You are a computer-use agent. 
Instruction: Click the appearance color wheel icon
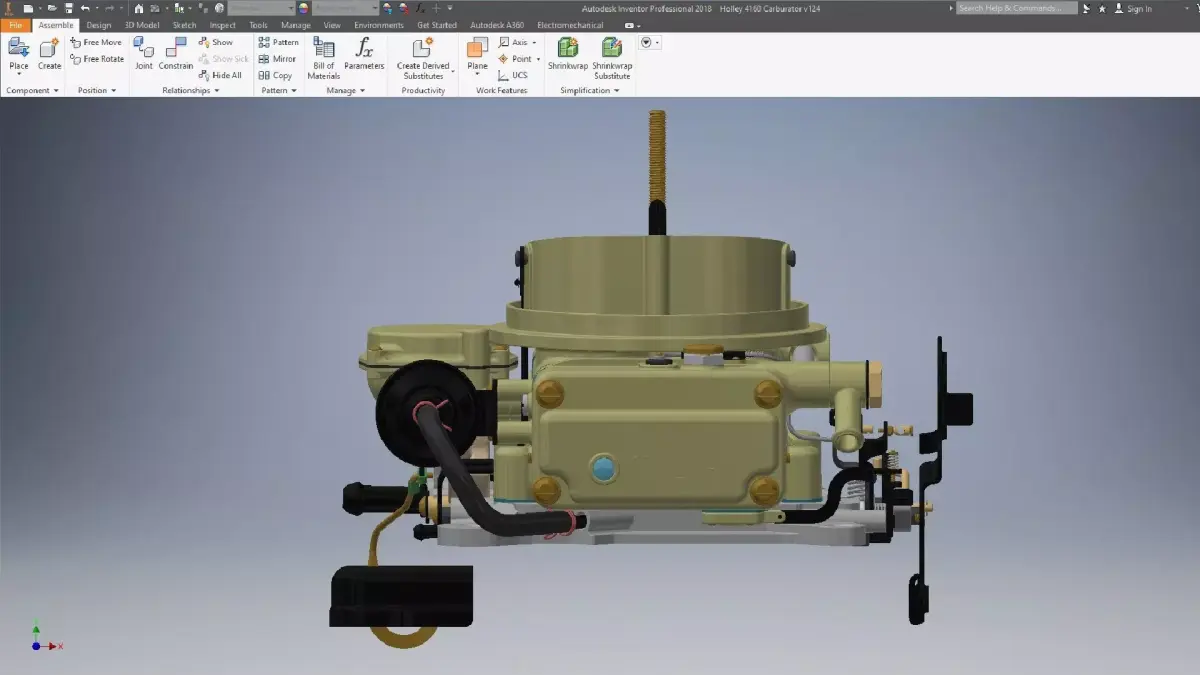304,8
